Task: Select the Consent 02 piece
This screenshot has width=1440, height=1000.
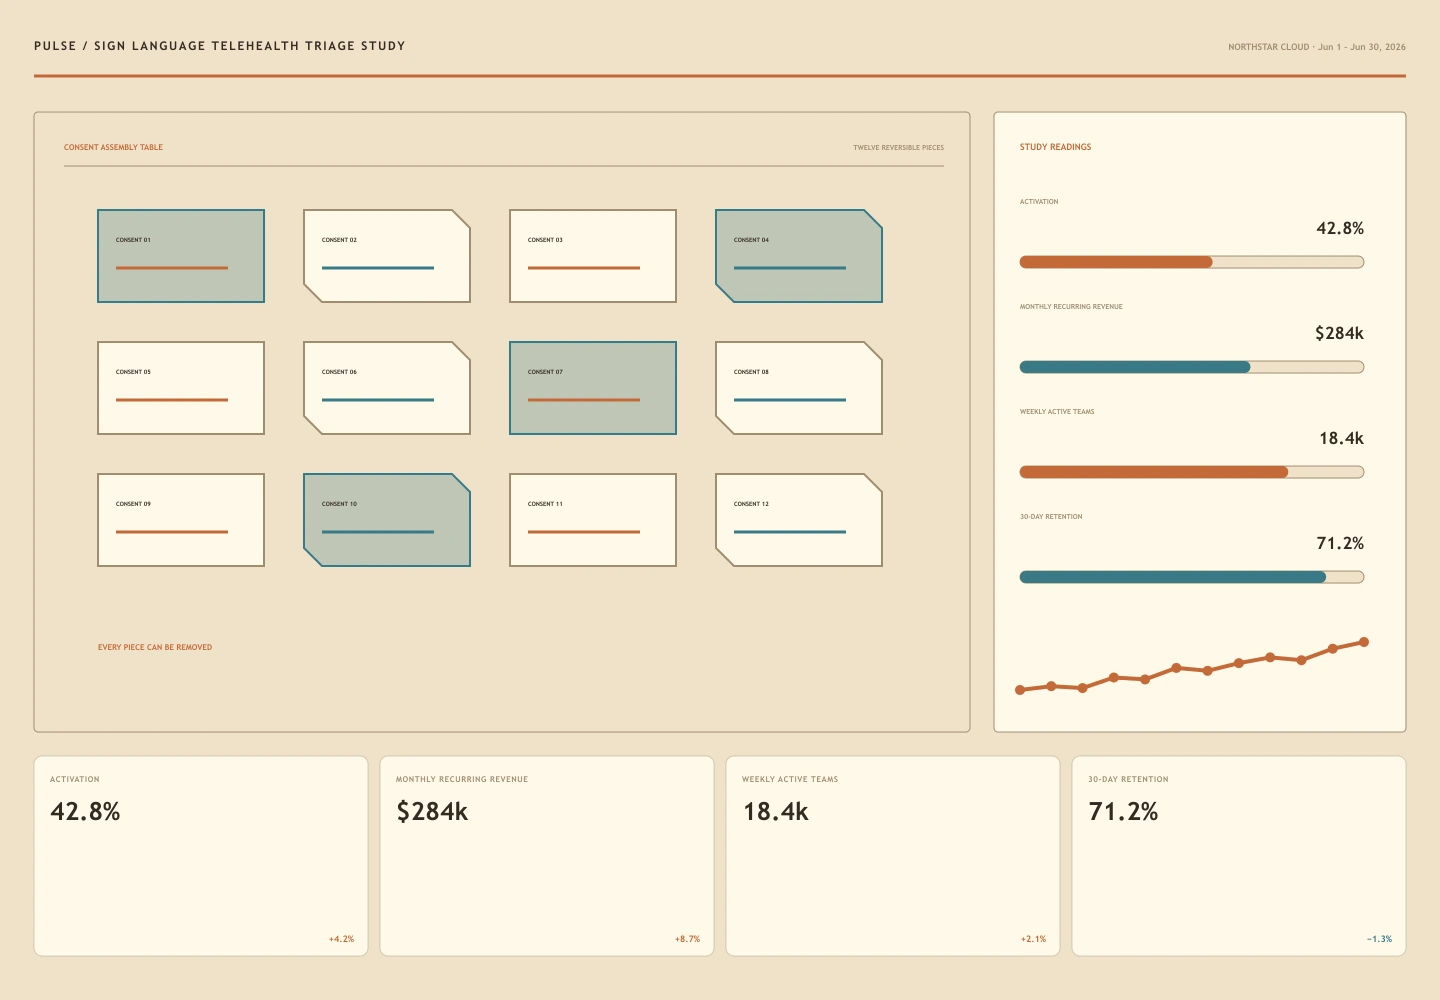Action: coord(387,256)
